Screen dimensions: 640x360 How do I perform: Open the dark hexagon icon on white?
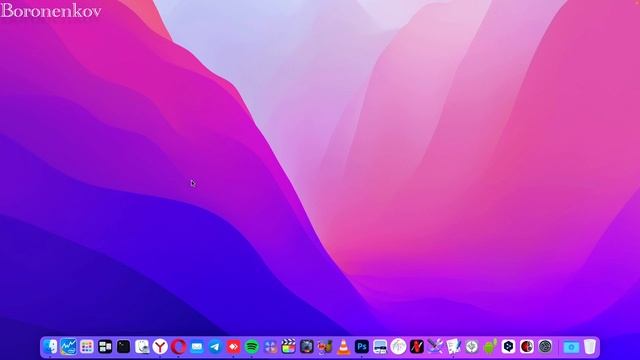pyautogui.click(x=509, y=347)
